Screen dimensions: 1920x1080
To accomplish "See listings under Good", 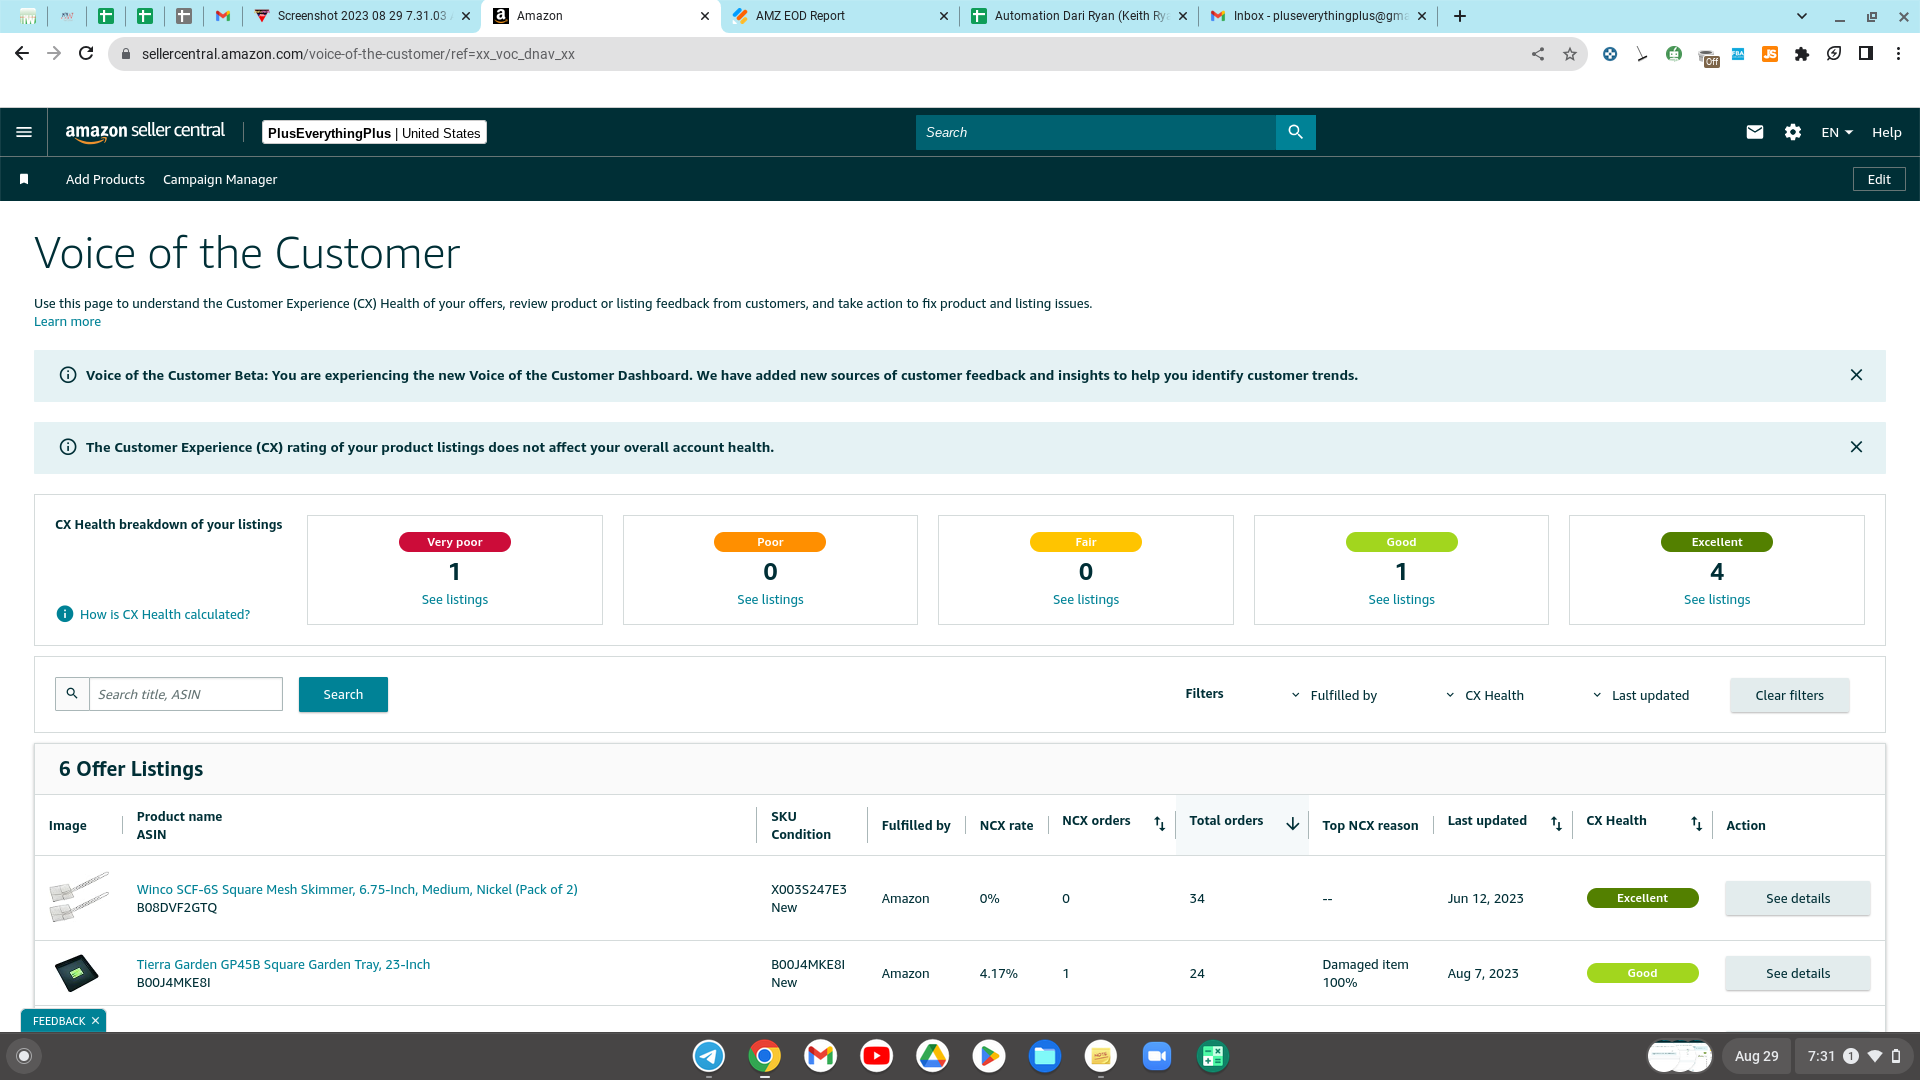I will (1401, 599).
